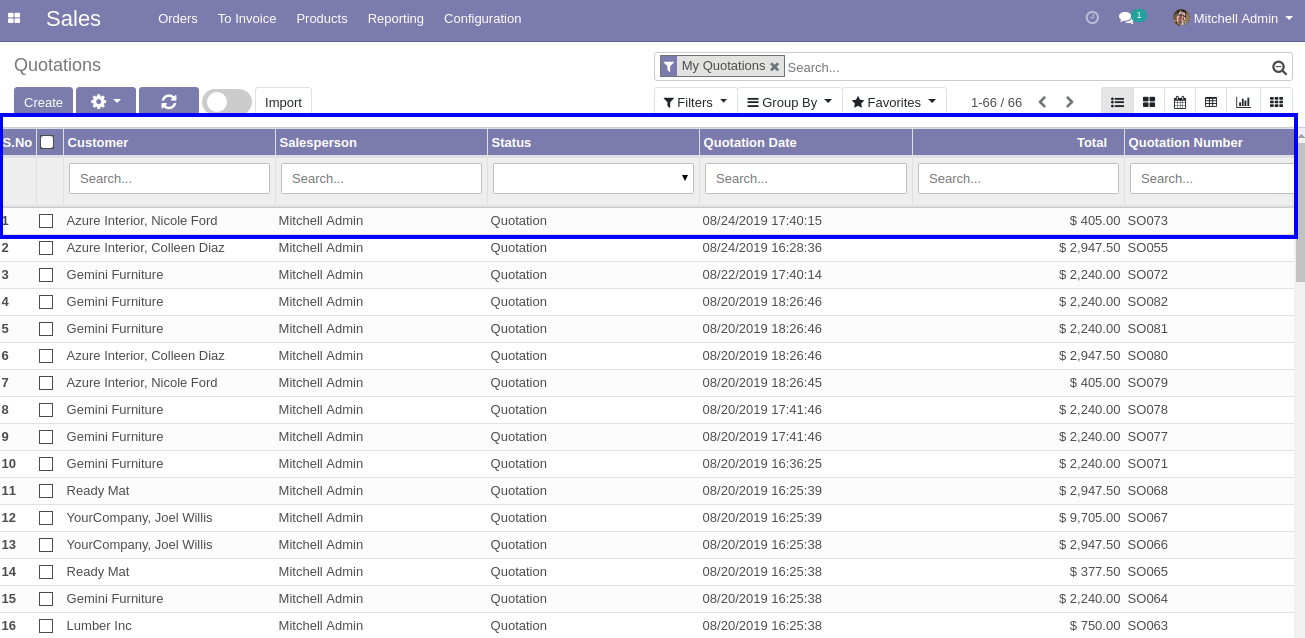Screen dimensions: 1305x638
Task: Click the Import button
Action: [x=283, y=102]
